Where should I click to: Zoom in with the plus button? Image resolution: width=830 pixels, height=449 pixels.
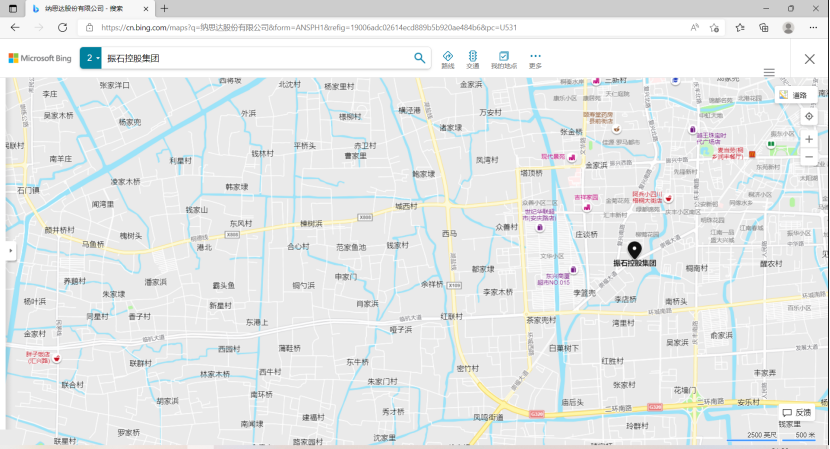[809, 139]
